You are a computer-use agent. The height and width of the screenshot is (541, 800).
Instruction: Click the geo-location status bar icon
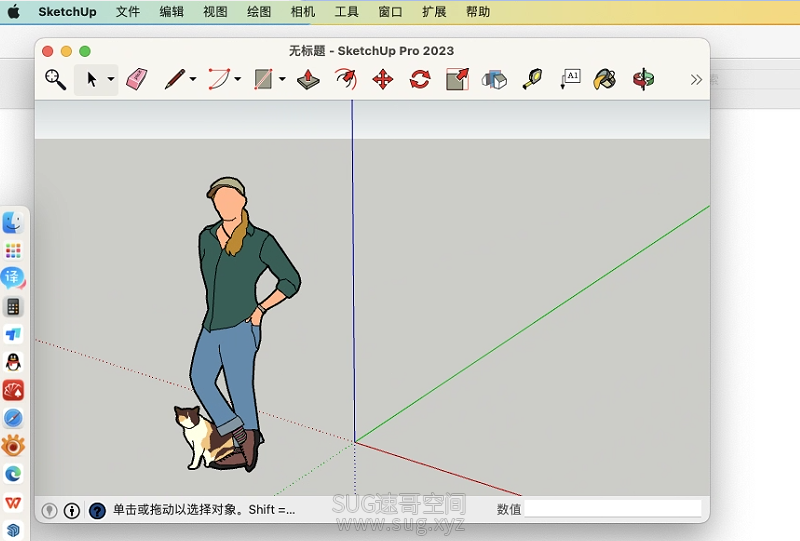pos(49,510)
